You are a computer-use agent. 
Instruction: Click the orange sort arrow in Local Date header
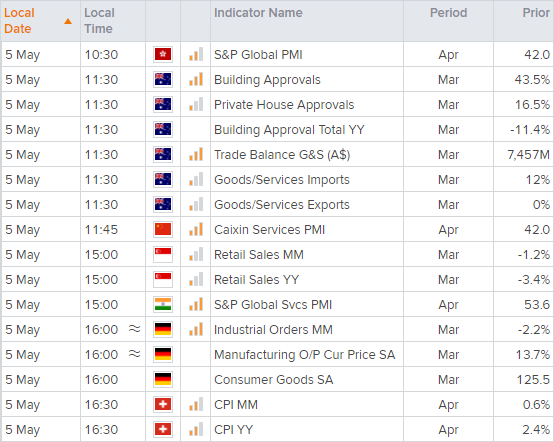pos(68,22)
